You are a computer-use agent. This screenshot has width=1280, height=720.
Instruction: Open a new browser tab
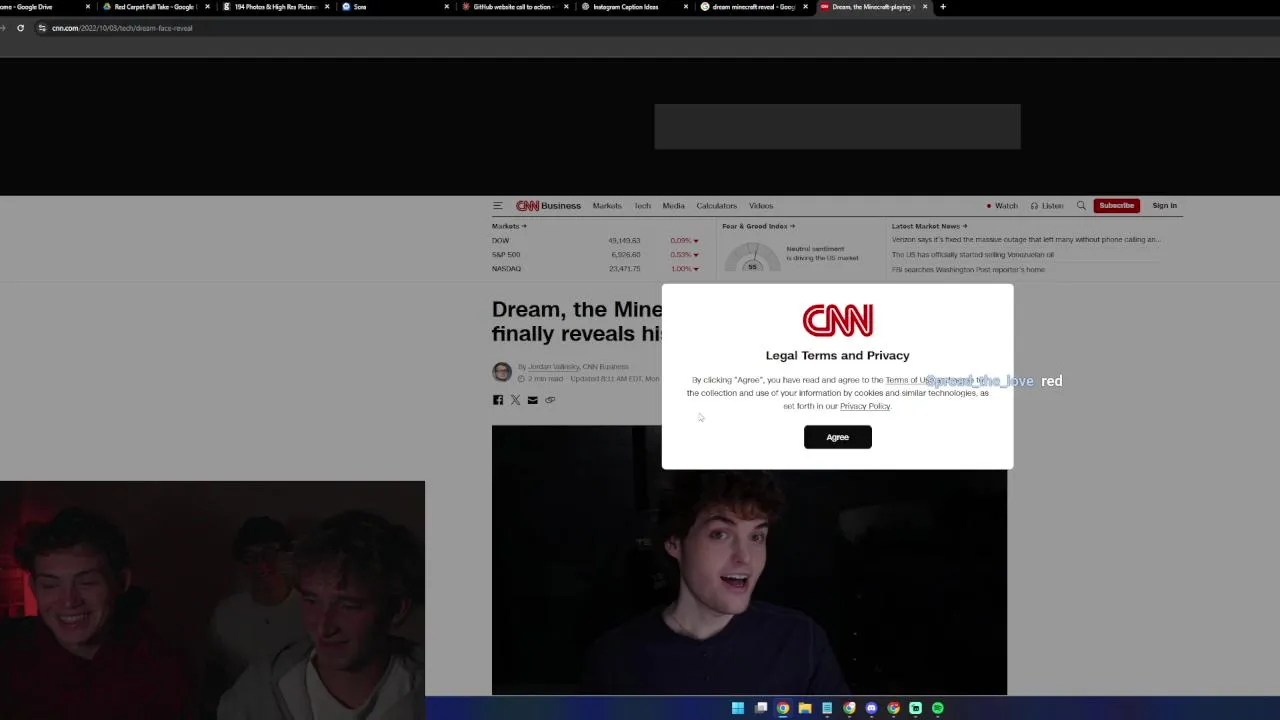pyautogui.click(x=942, y=7)
